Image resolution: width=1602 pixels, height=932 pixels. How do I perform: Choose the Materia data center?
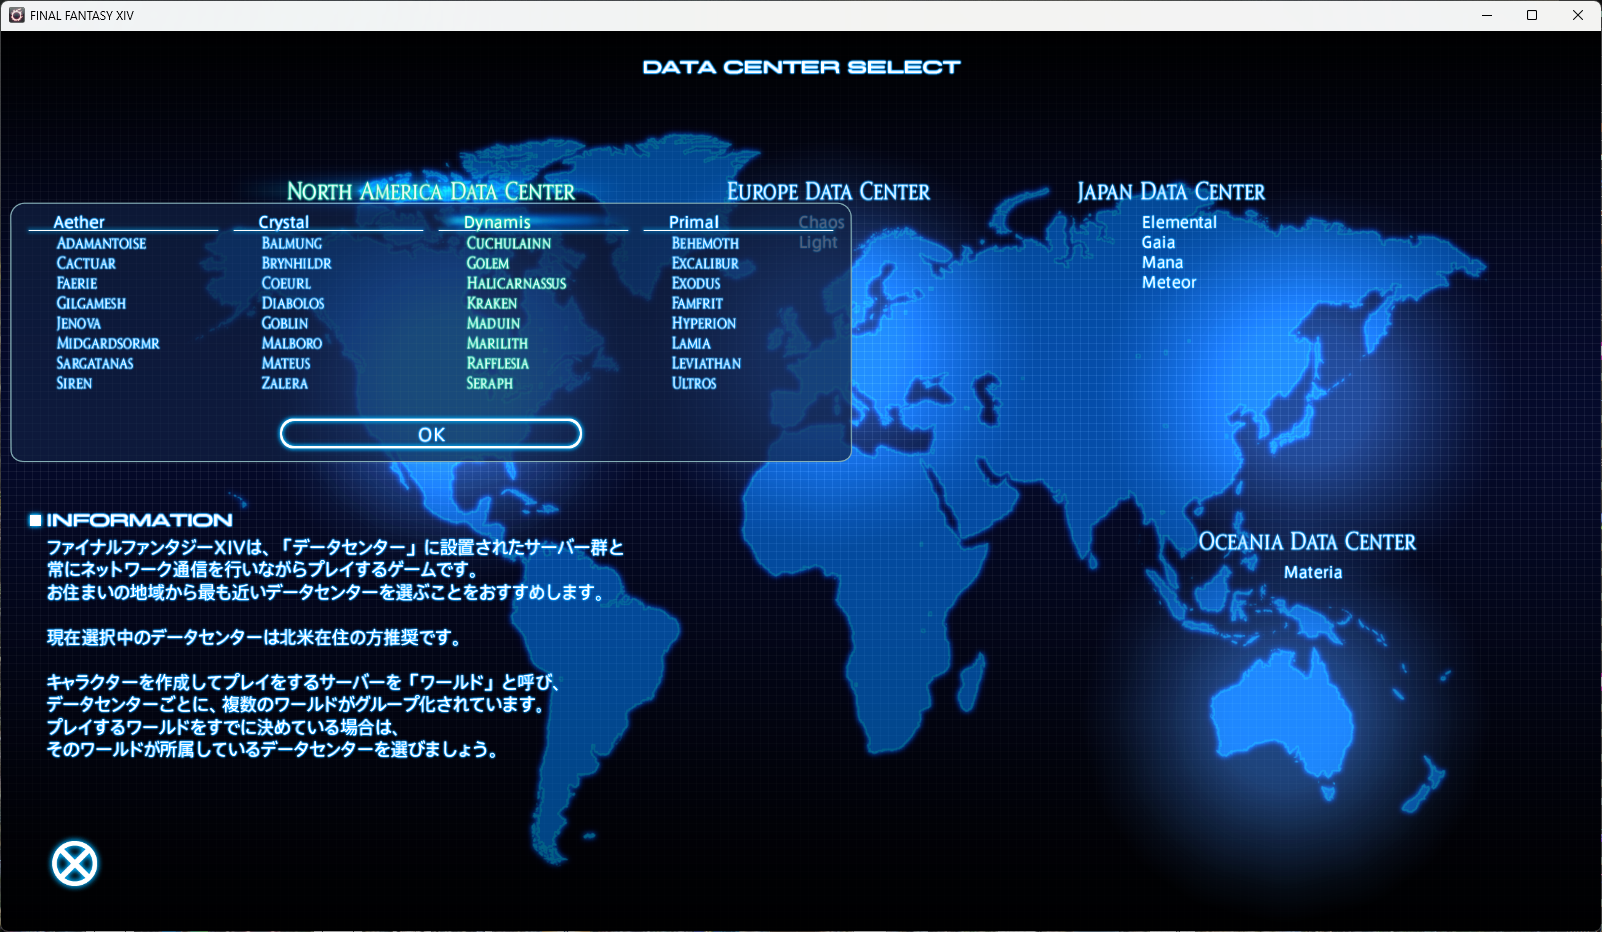tap(1313, 572)
